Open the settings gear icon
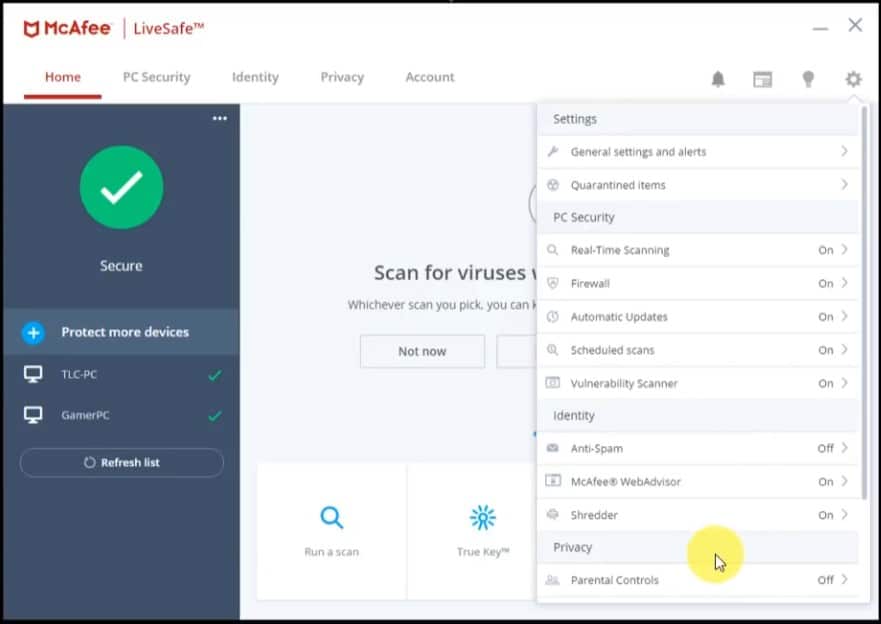Image resolution: width=881 pixels, height=624 pixels. [852, 78]
